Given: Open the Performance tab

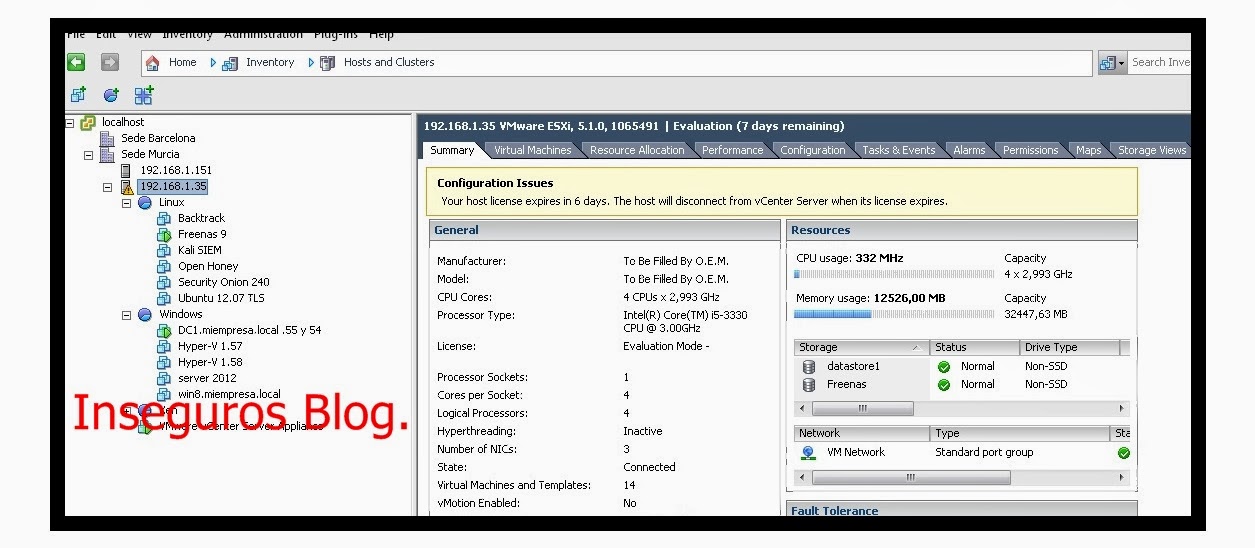Looking at the screenshot, I should coord(732,150).
